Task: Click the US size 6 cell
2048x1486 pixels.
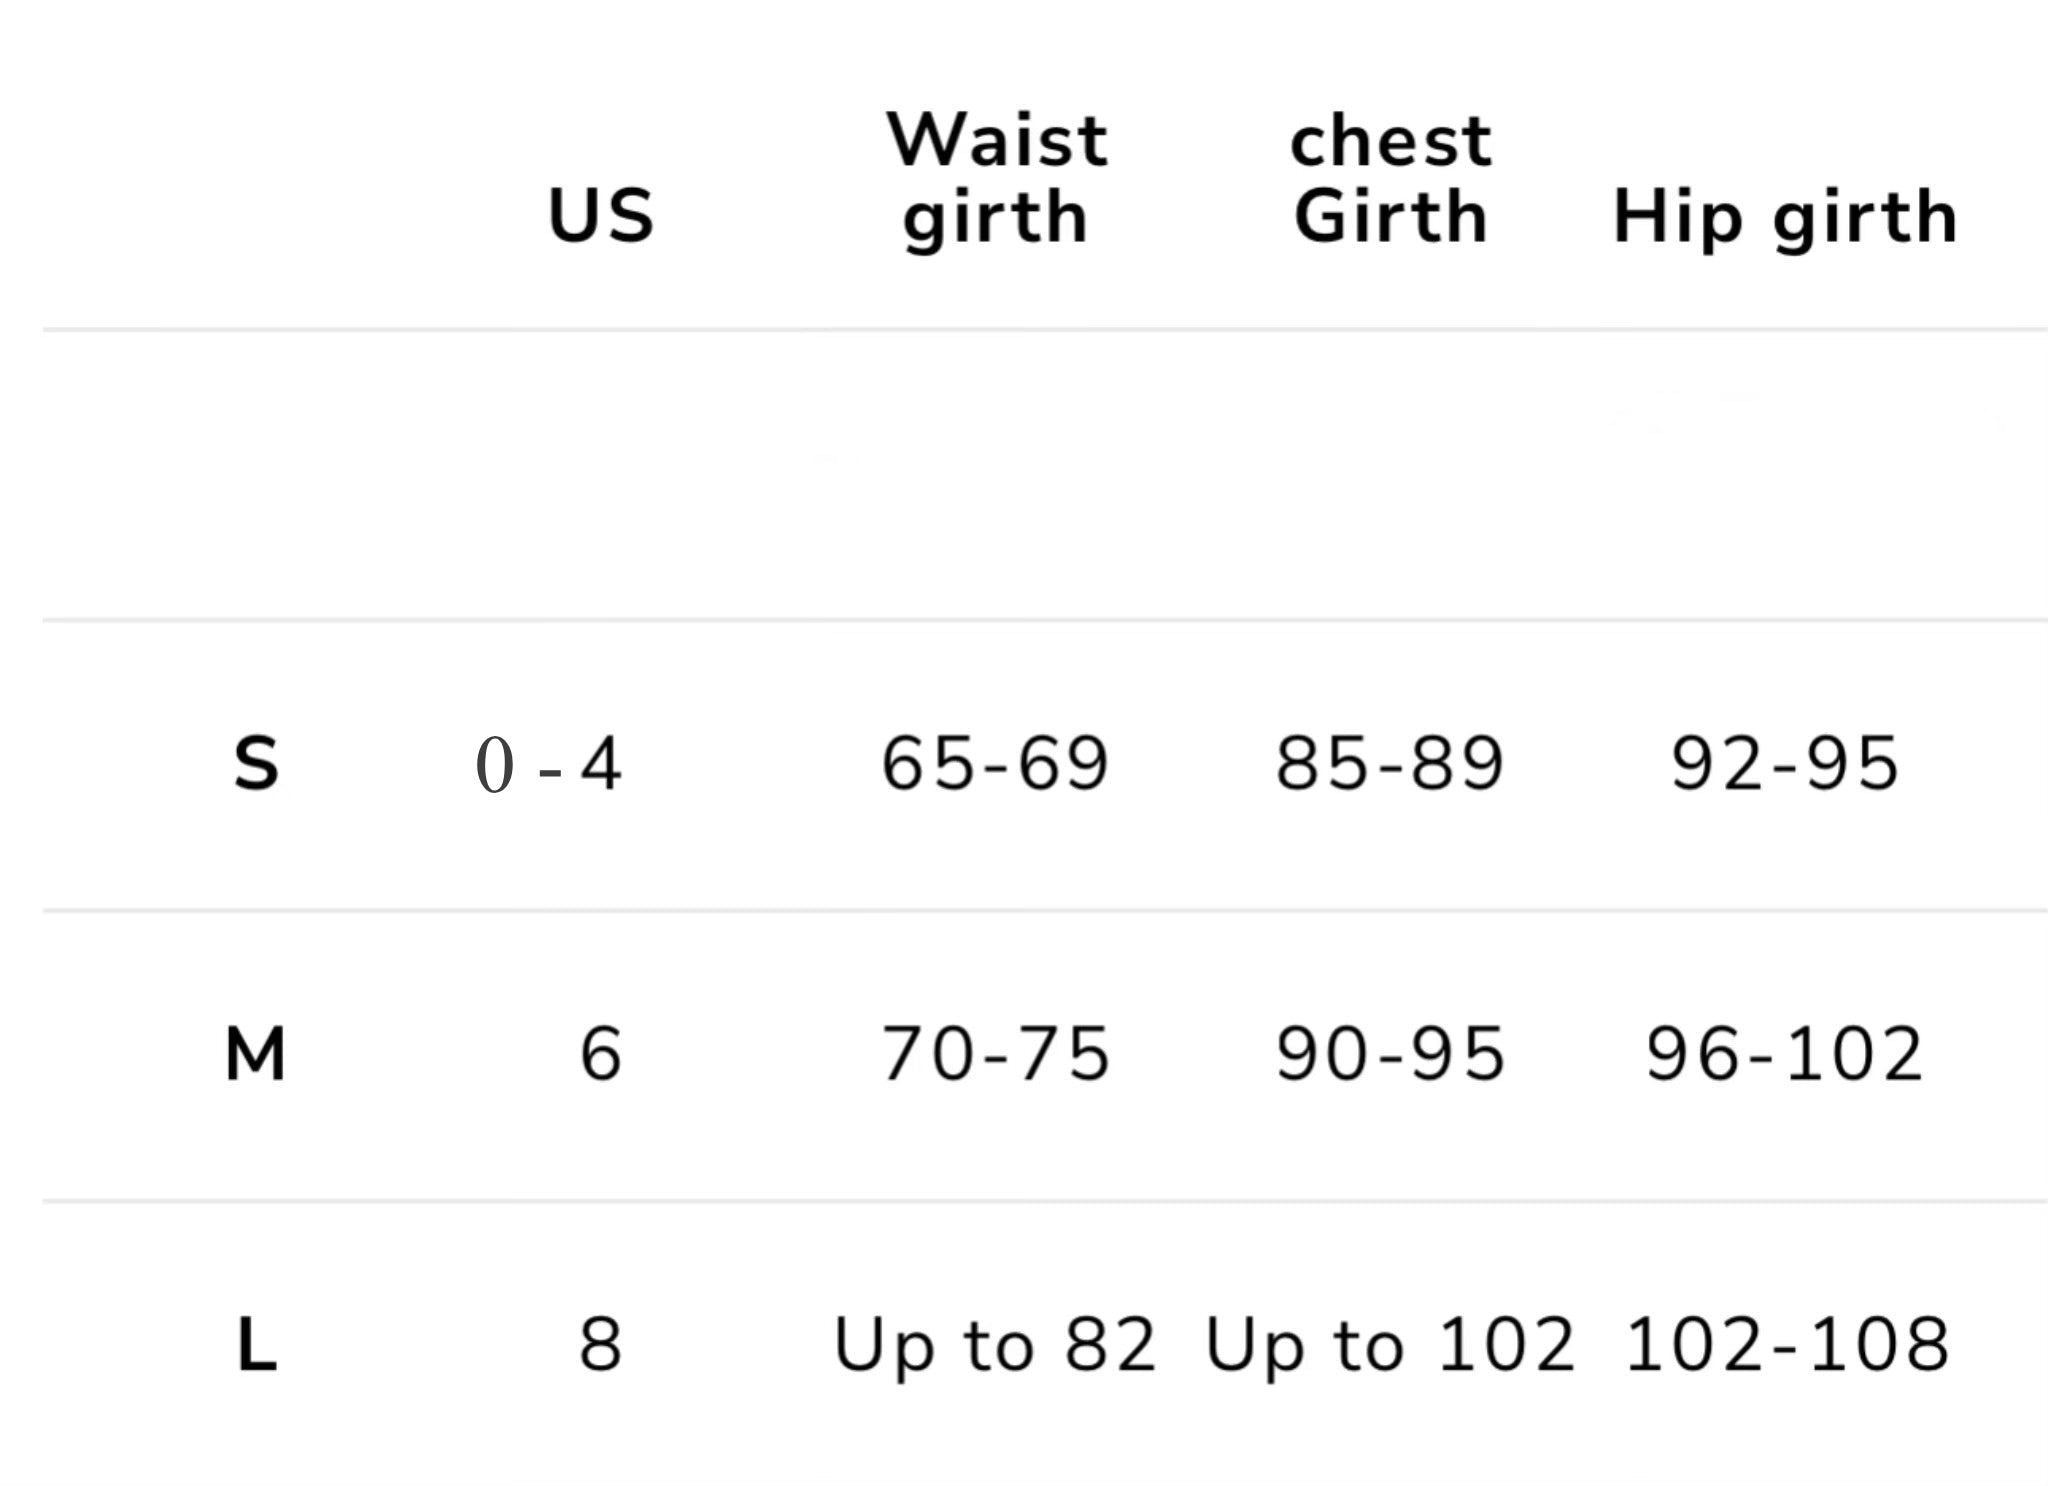Action: pyautogui.click(x=601, y=1054)
